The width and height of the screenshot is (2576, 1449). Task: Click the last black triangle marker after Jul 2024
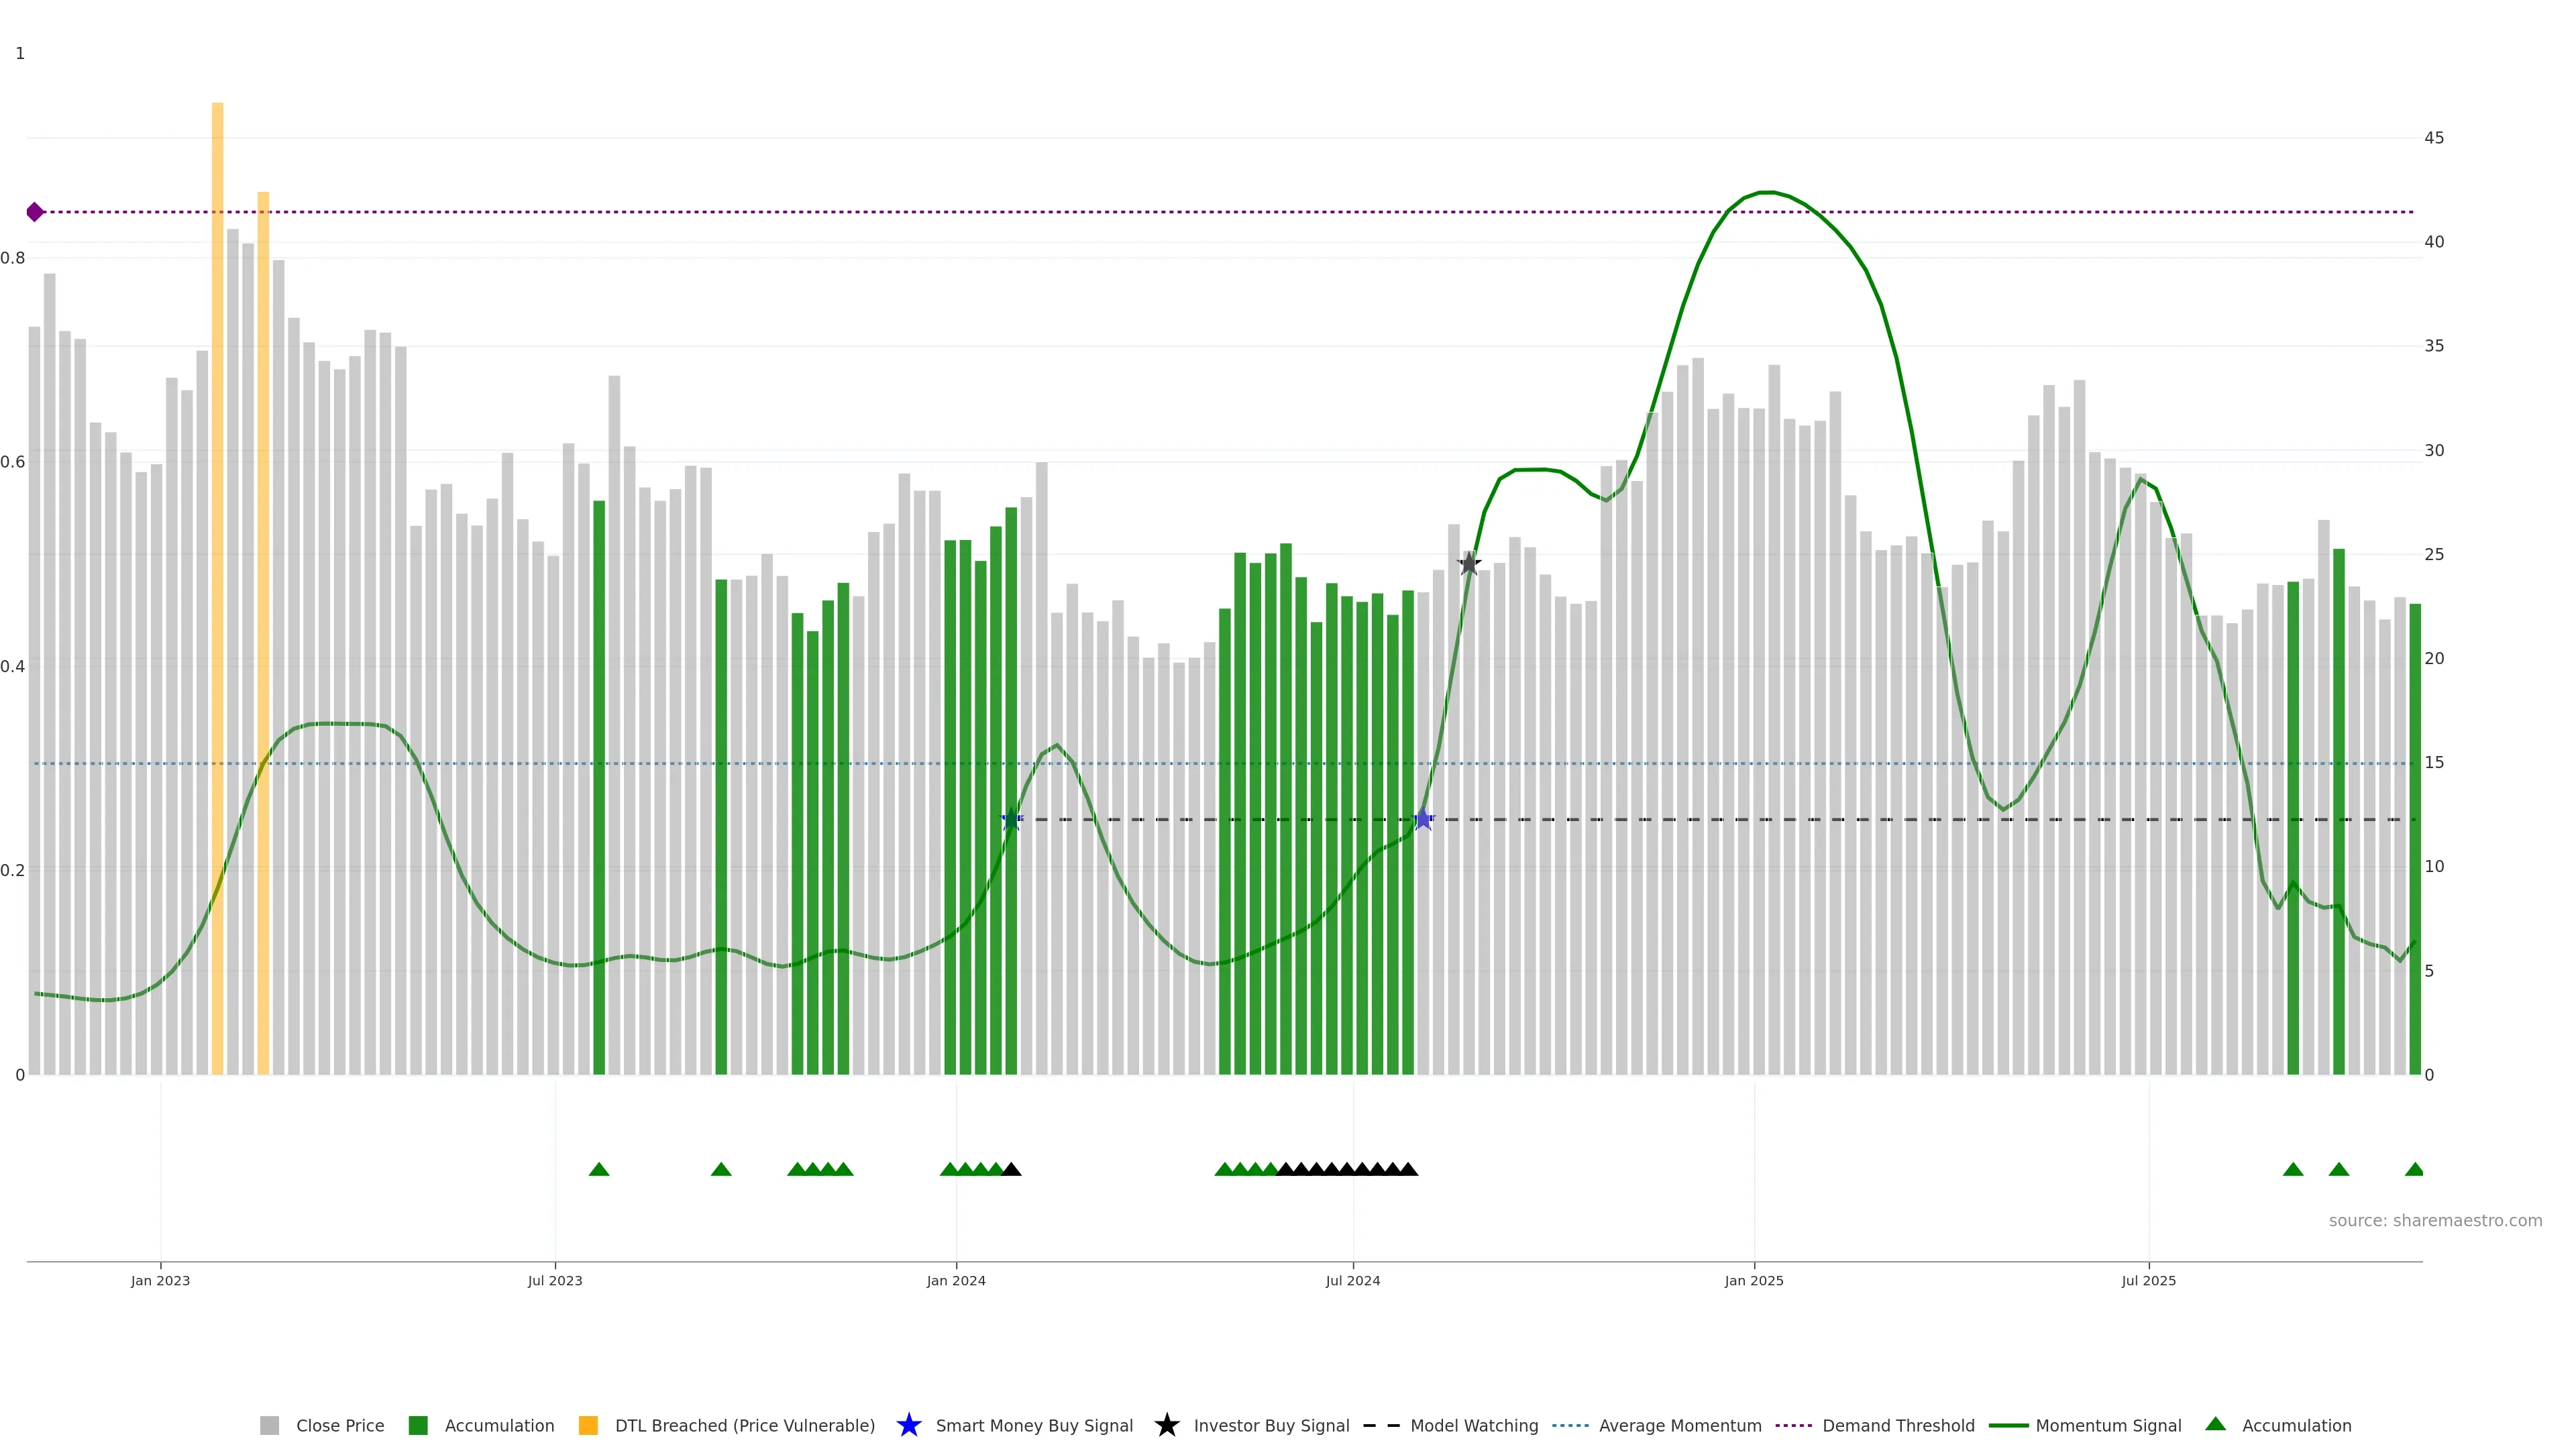(1408, 1169)
